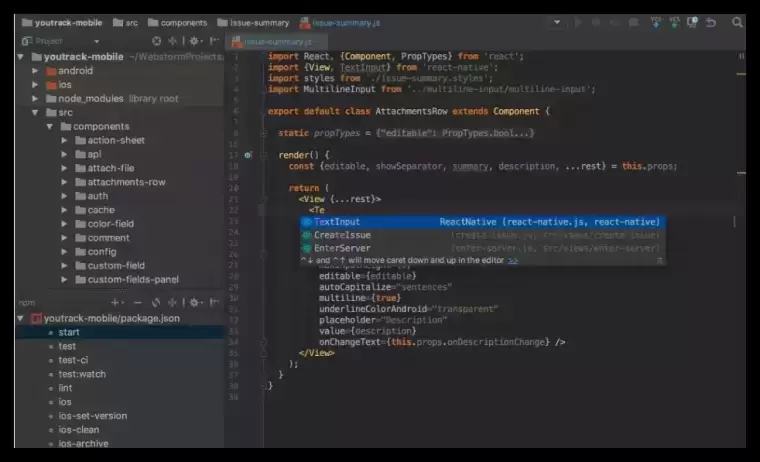
Task: Open run configuration dropdown arrow
Action: coord(557,22)
